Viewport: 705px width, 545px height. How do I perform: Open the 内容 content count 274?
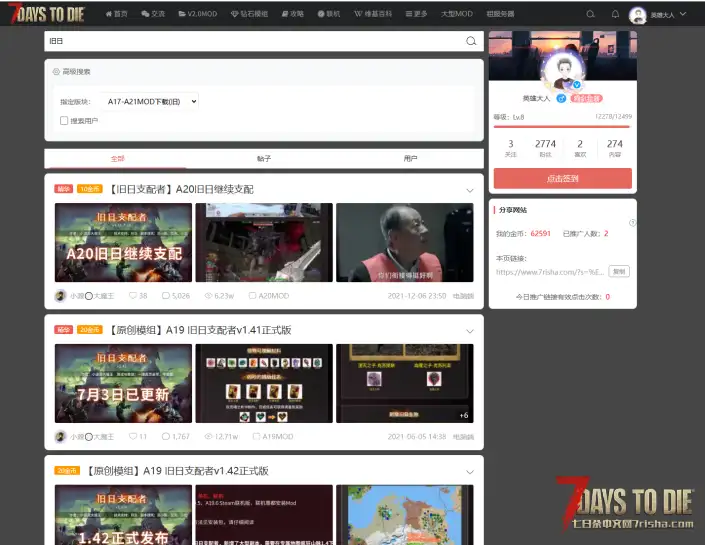(x=615, y=148)
